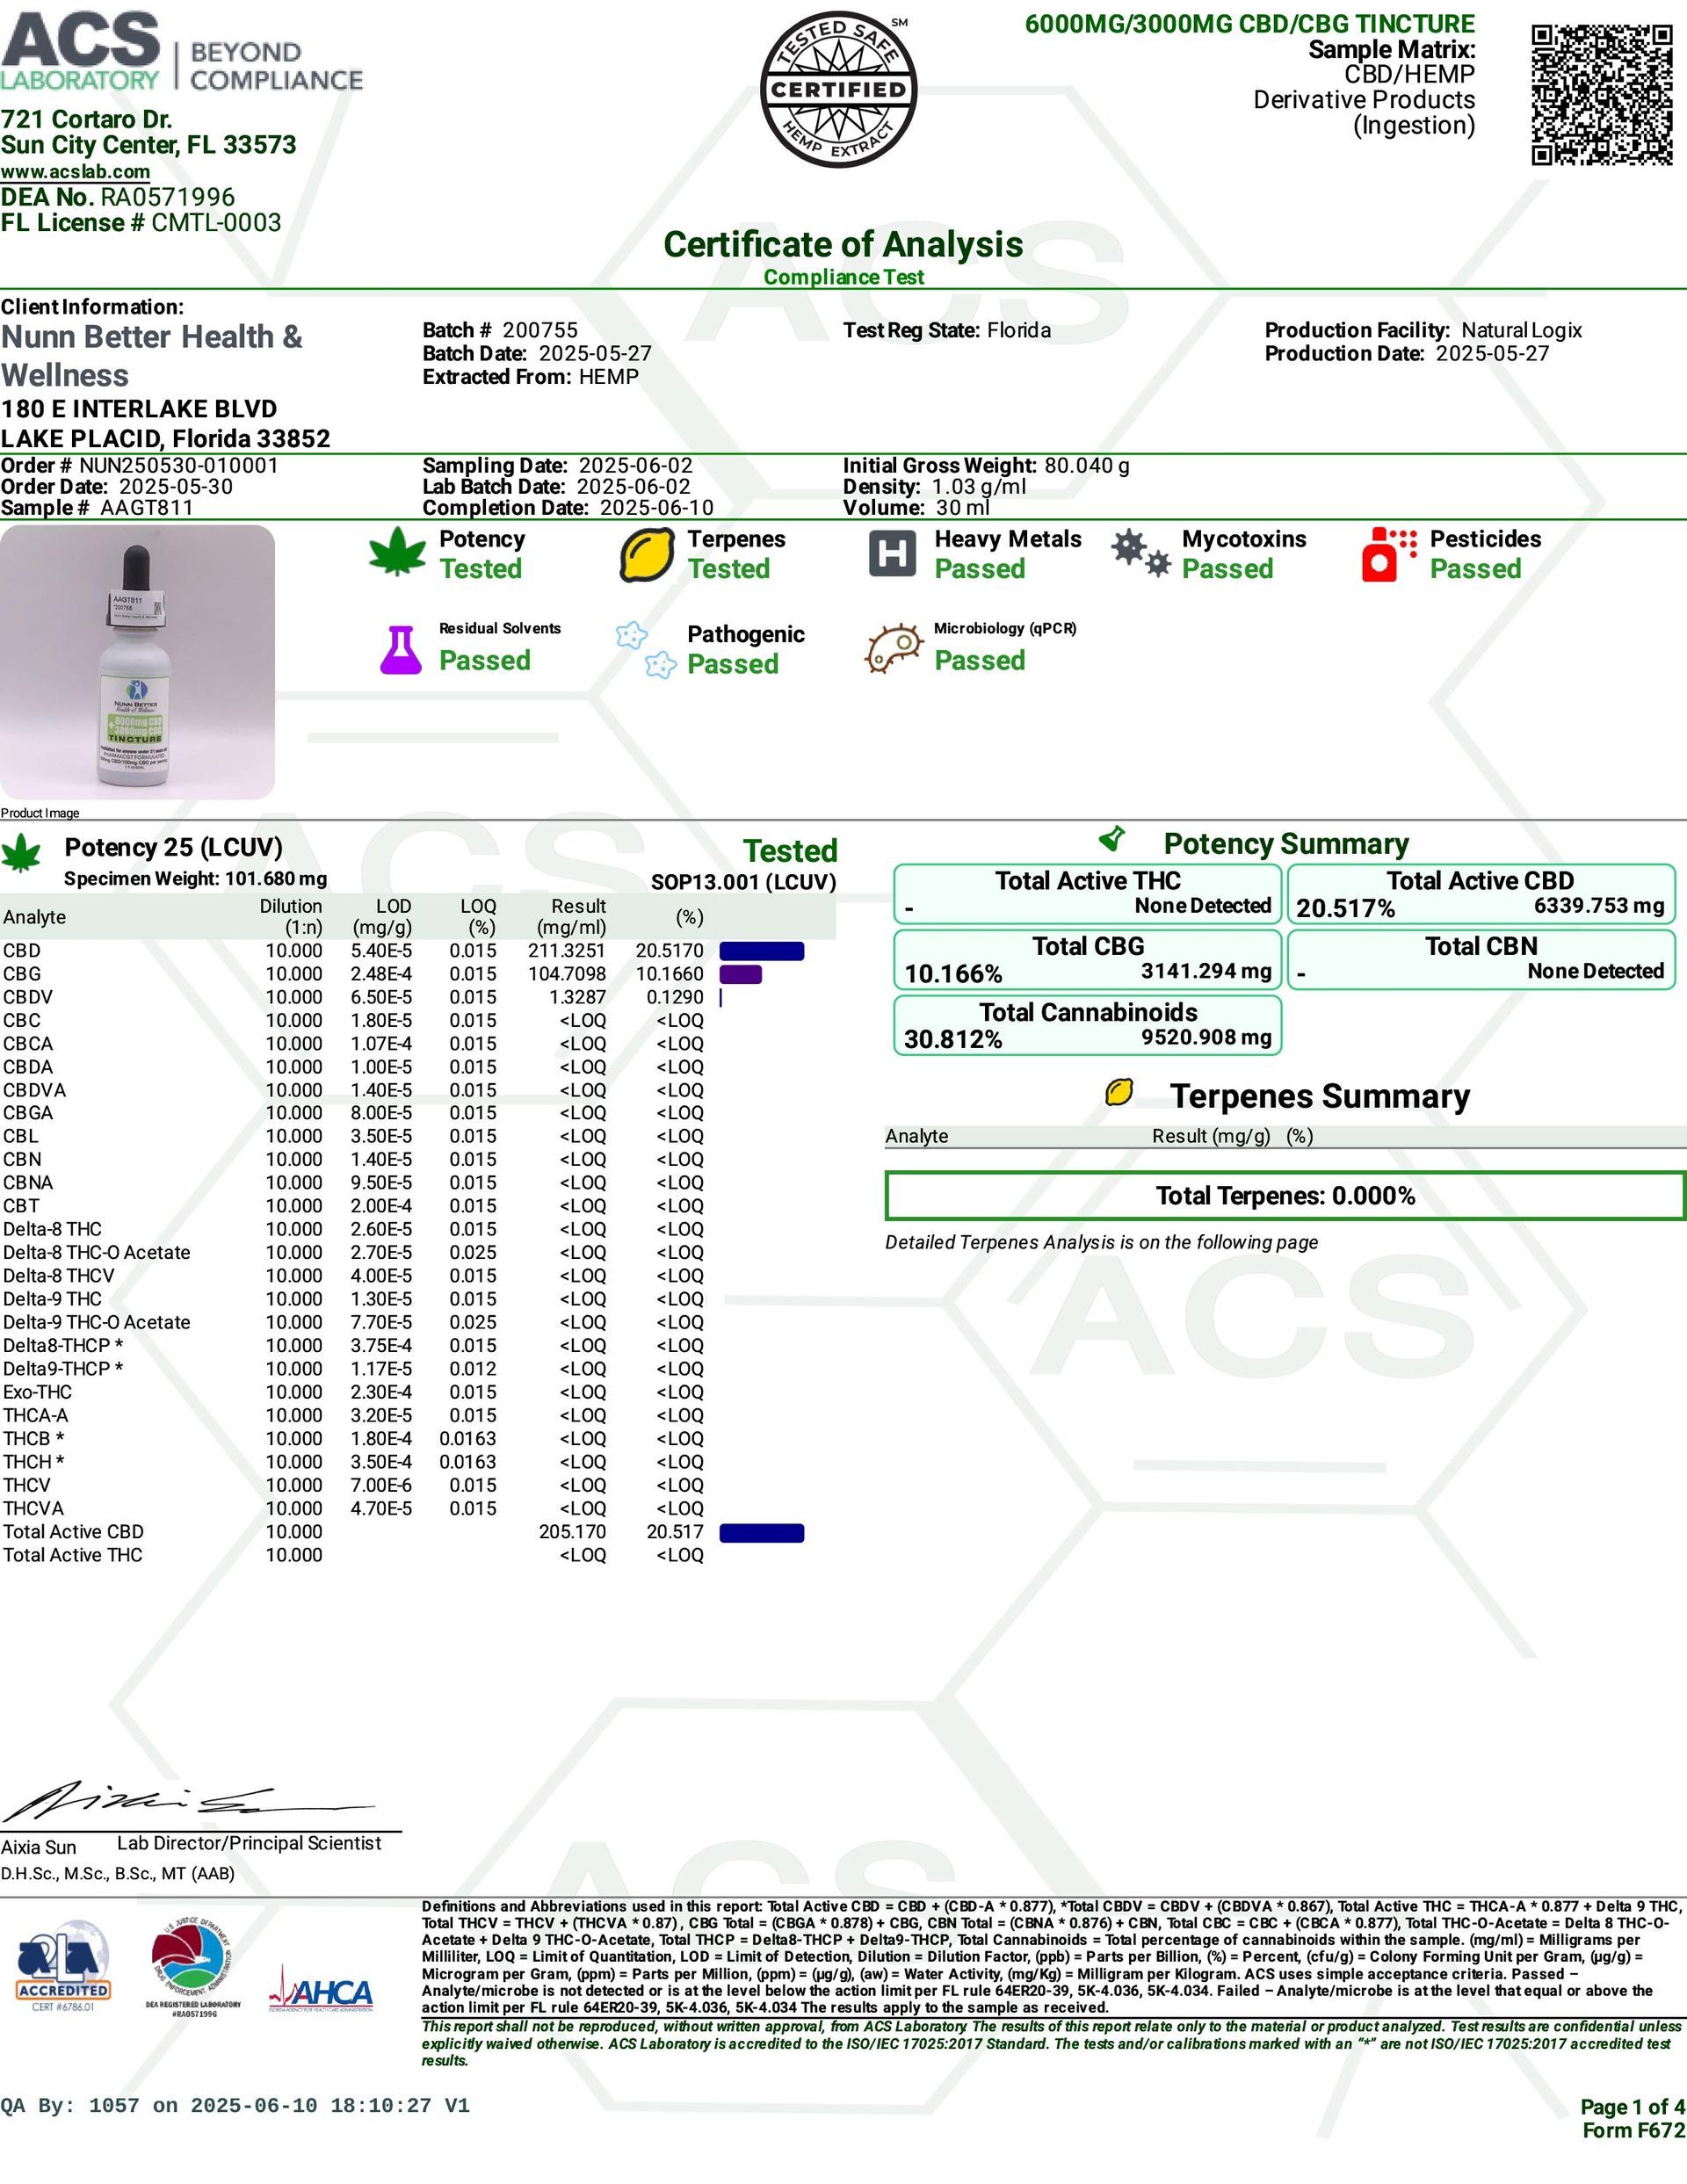Click the THCA-A analyte row label
1687x2184 pixels.
pos(35,1416)
